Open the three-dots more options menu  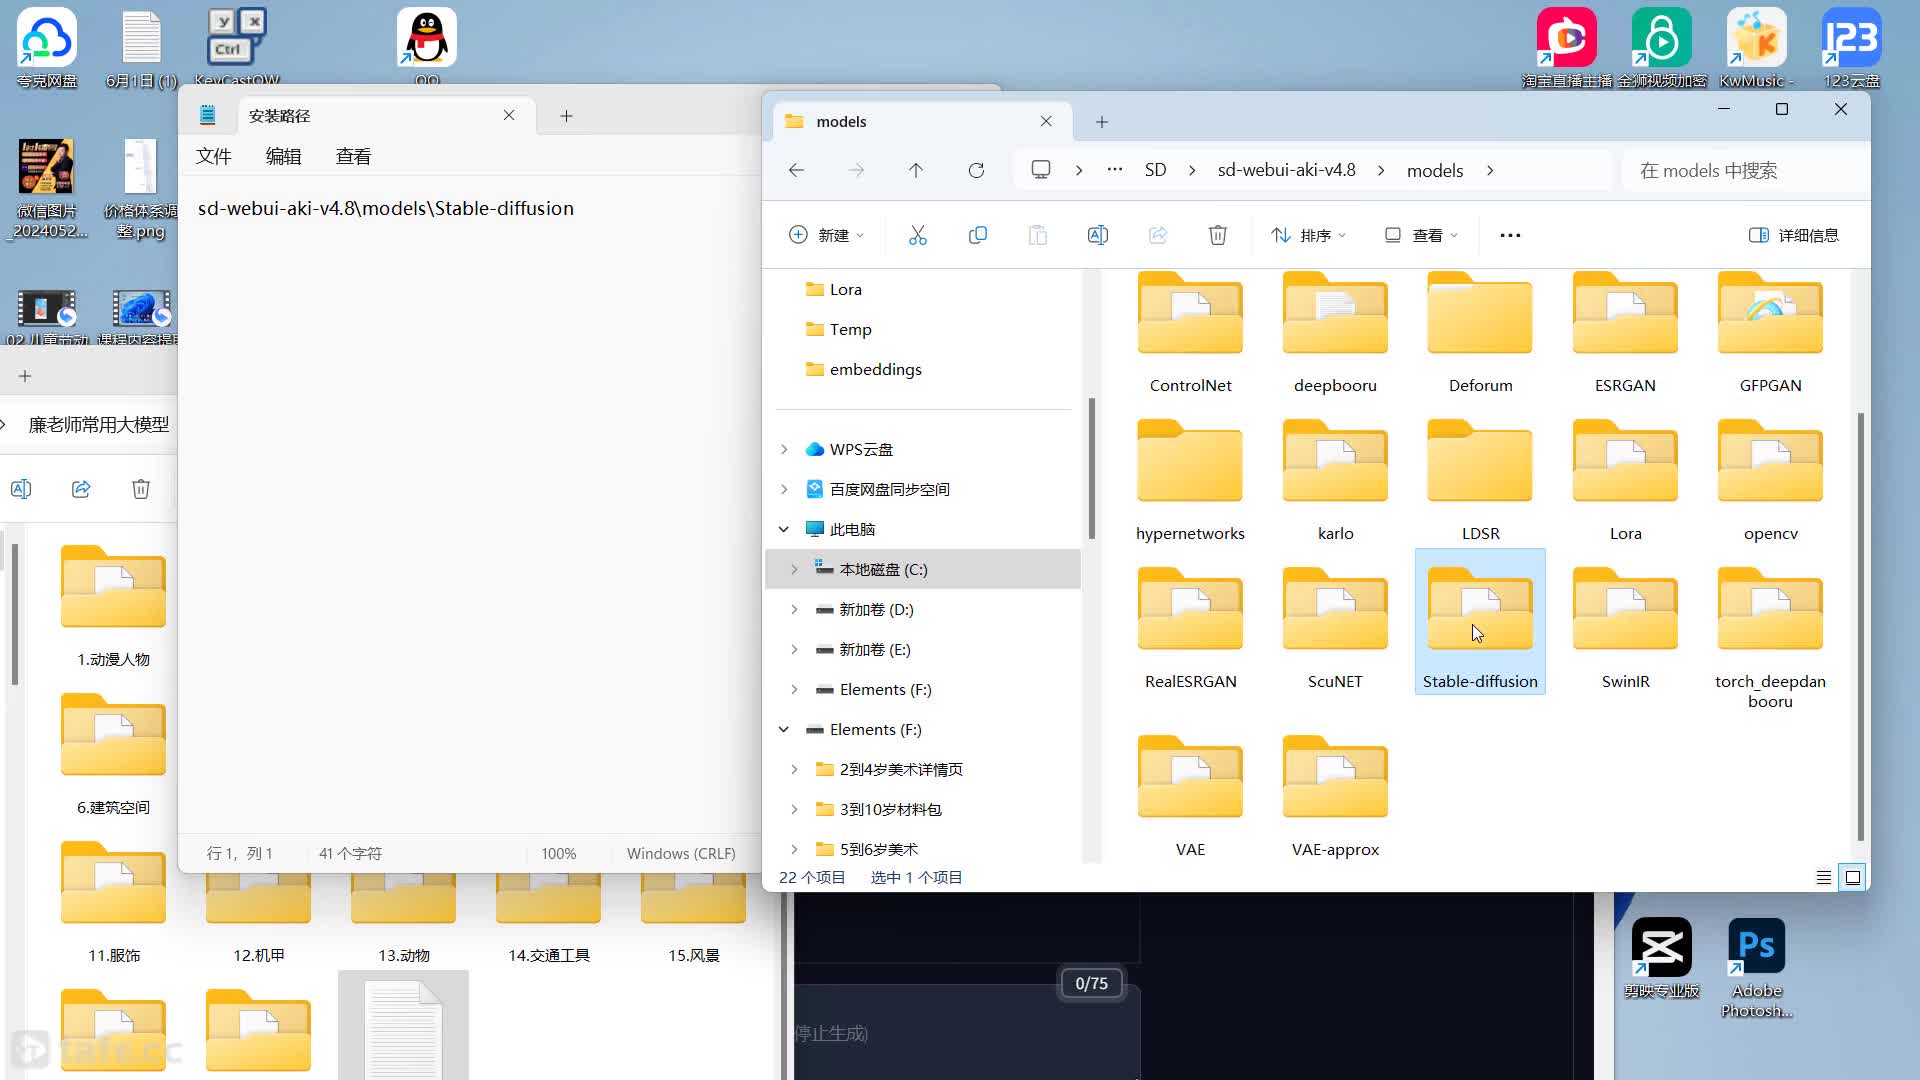click(x=1510, y=235)
